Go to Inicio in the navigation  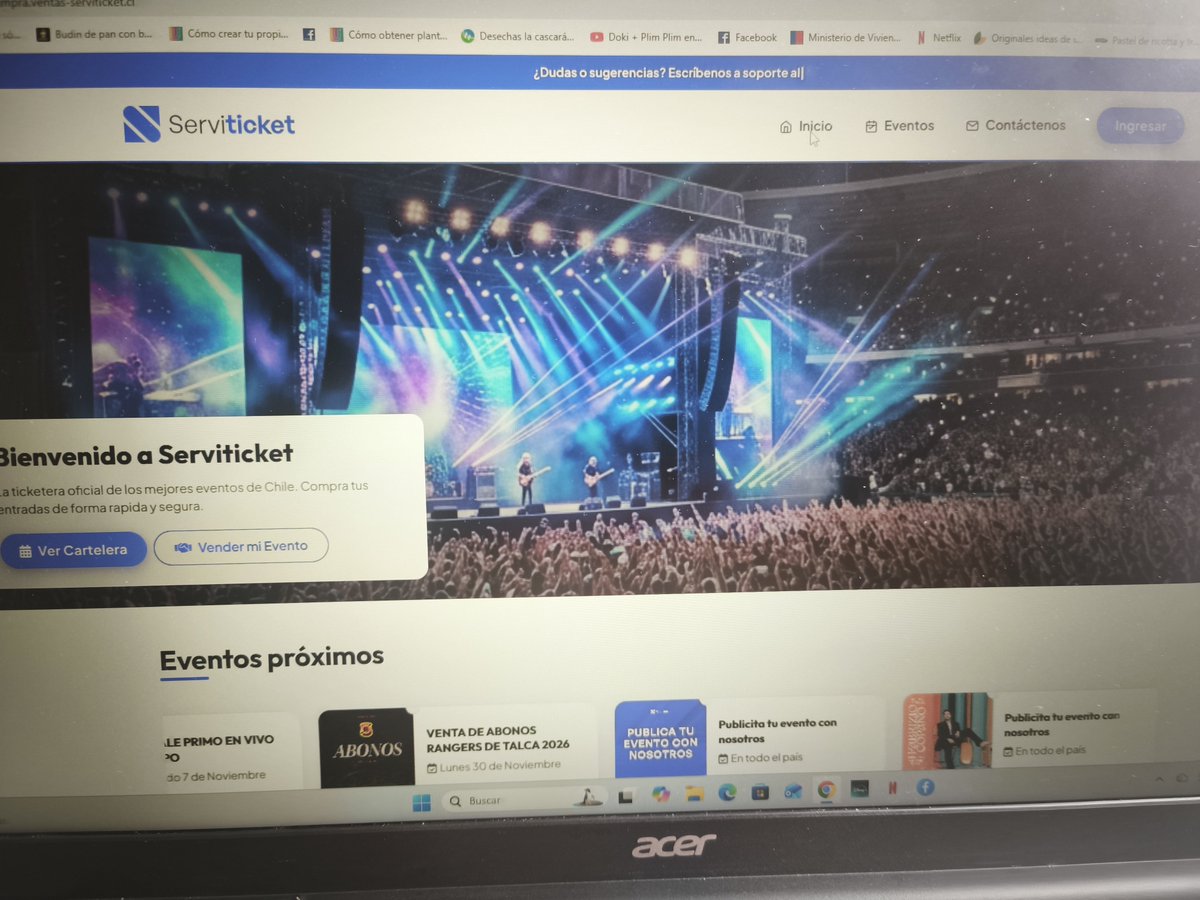(806, 126)
